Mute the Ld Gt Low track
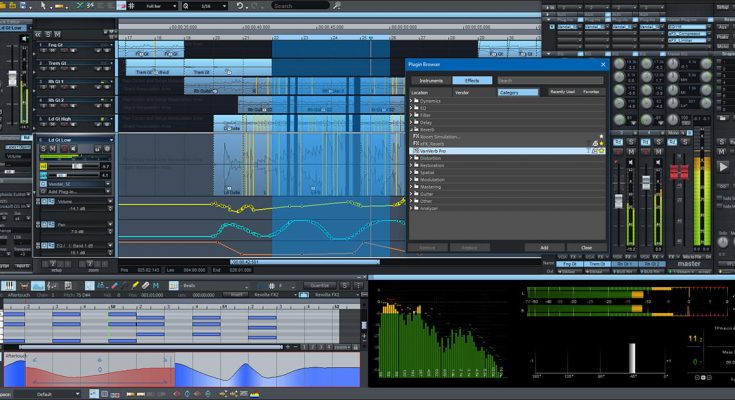 click(54, 149)
